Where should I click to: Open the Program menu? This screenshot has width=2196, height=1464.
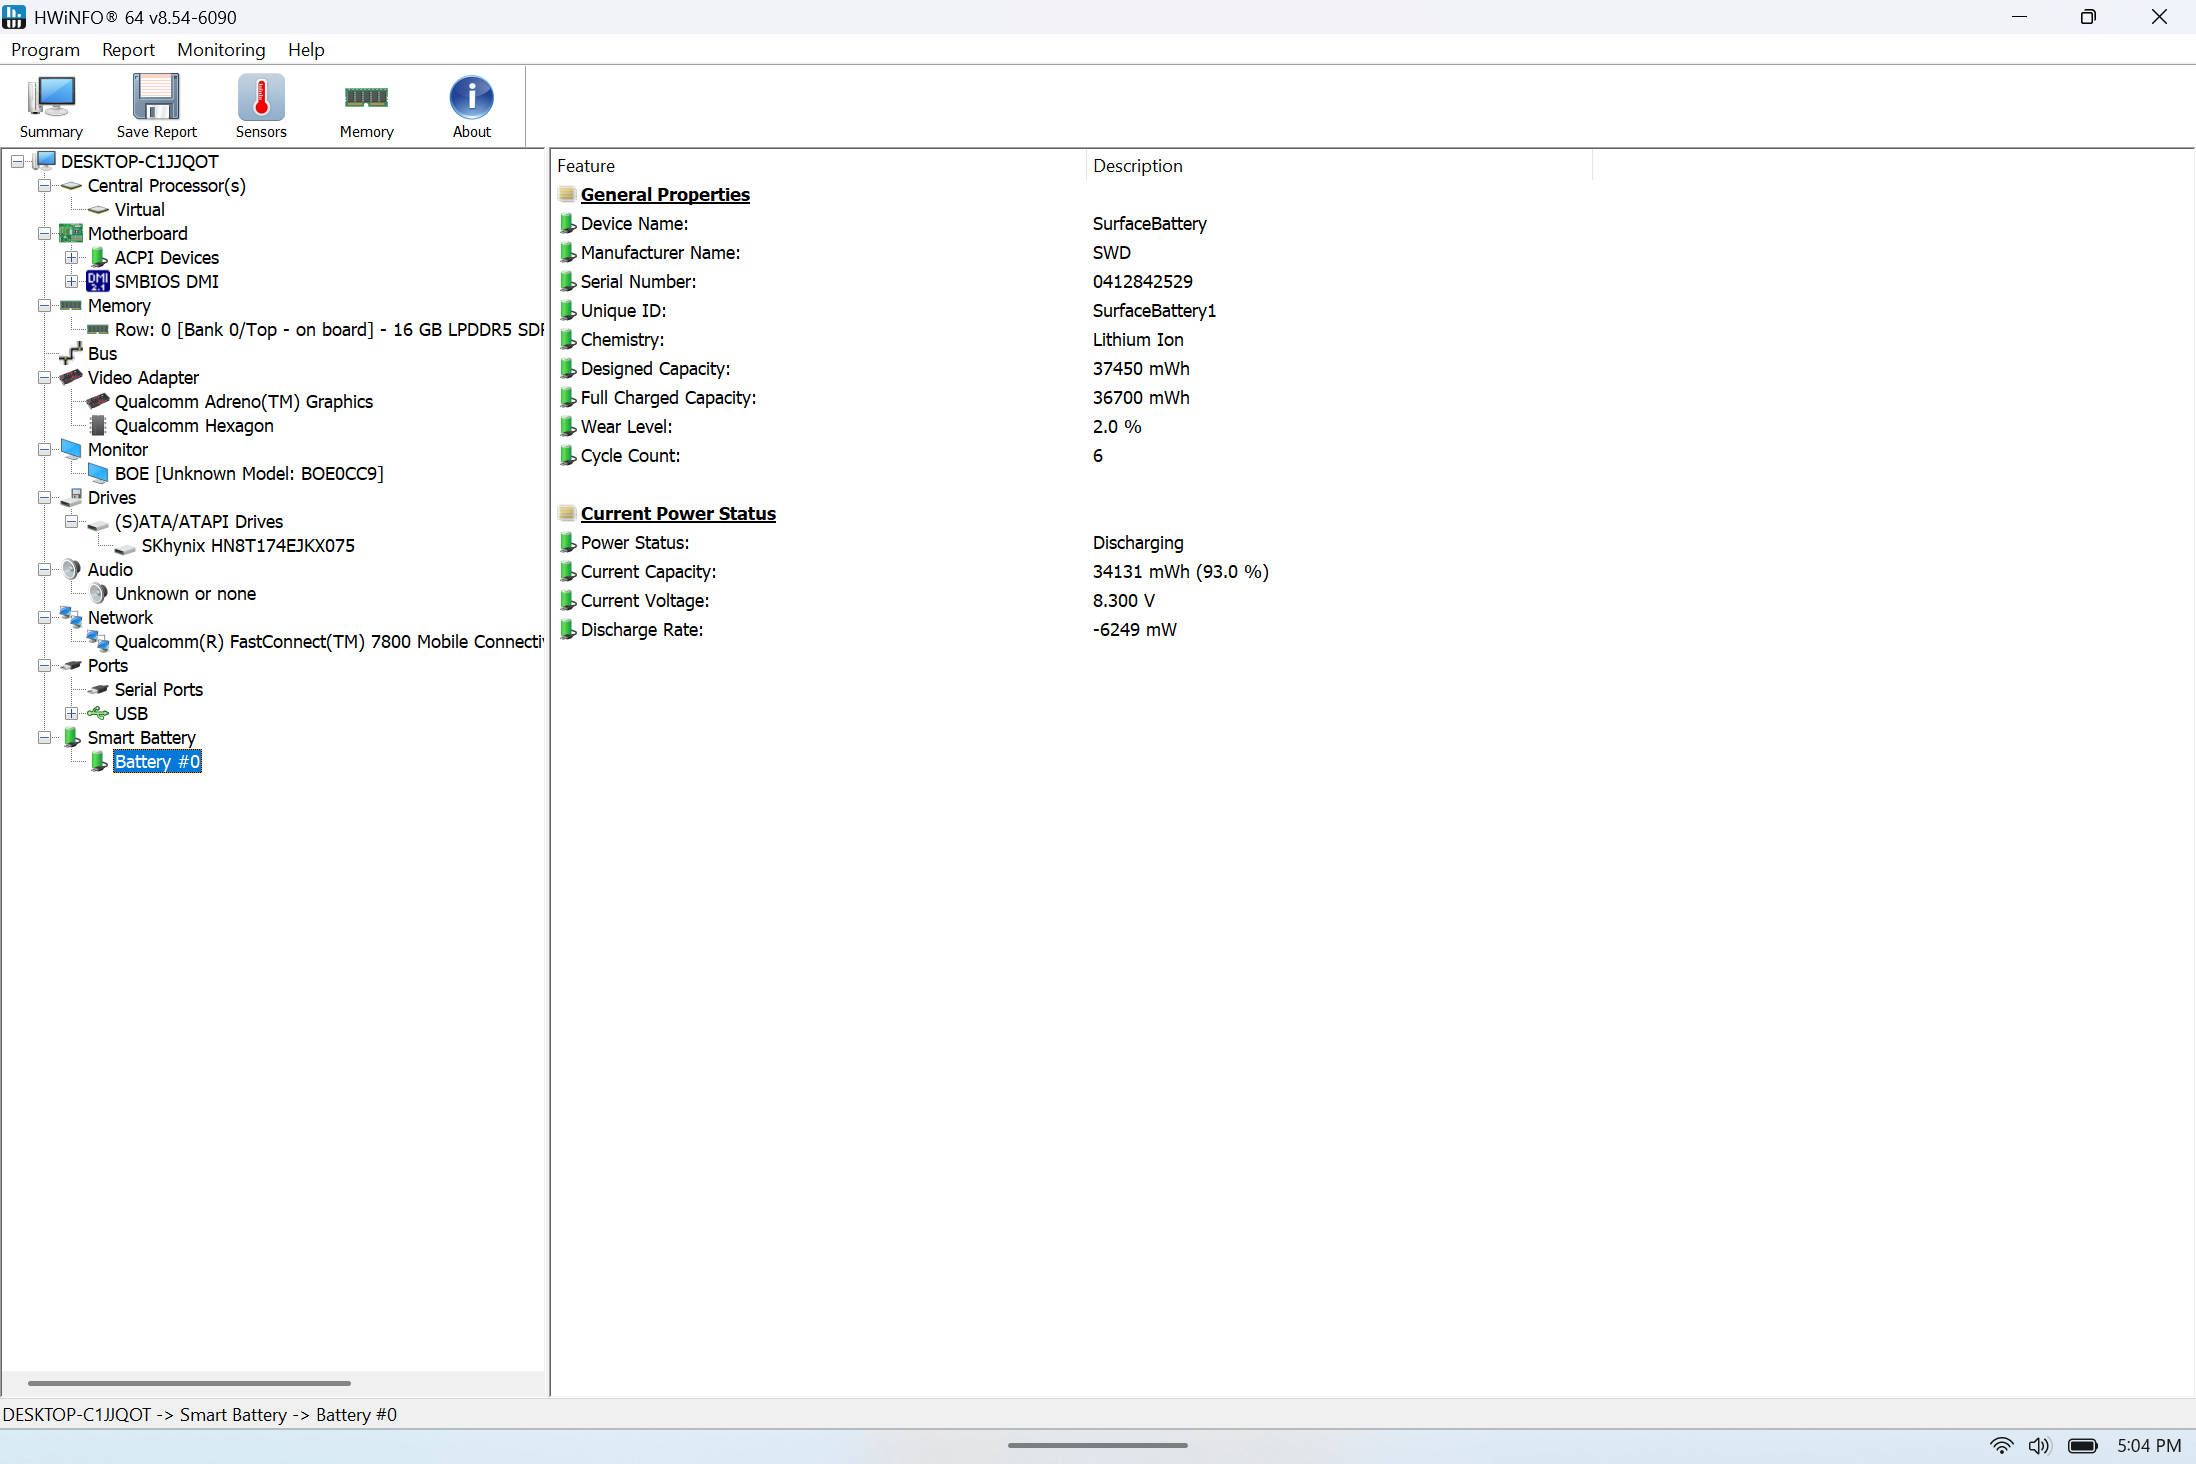45,50
